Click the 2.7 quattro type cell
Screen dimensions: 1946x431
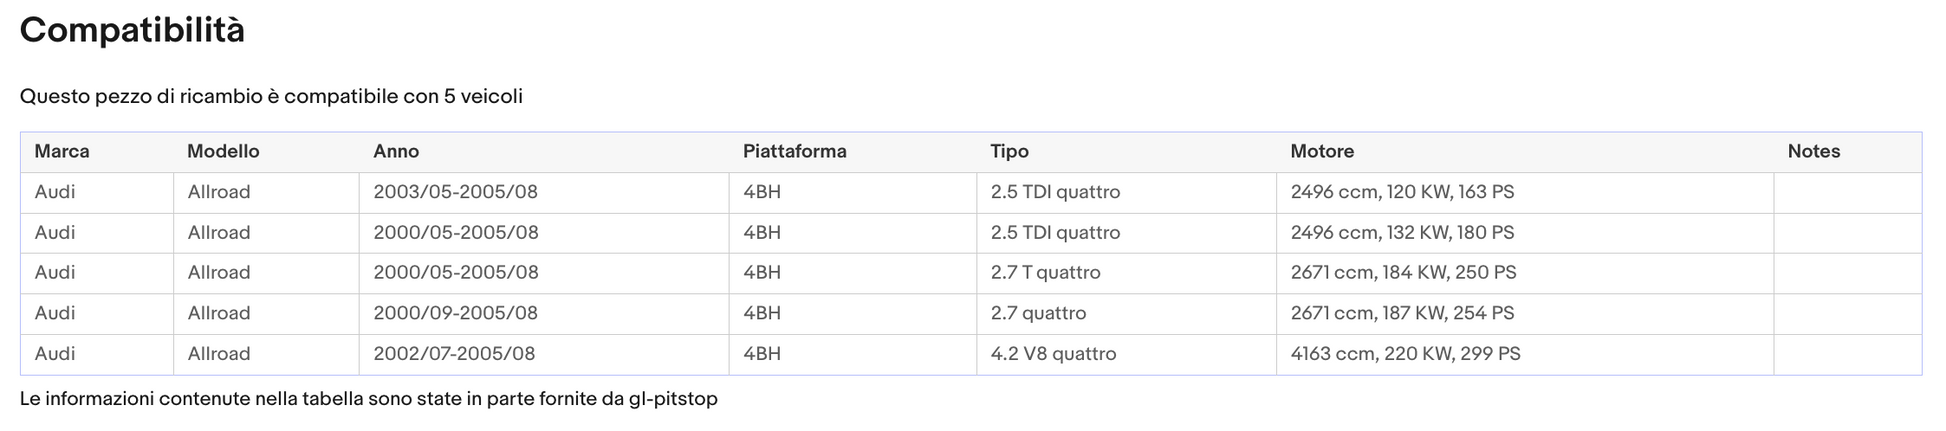(1126, 313)
